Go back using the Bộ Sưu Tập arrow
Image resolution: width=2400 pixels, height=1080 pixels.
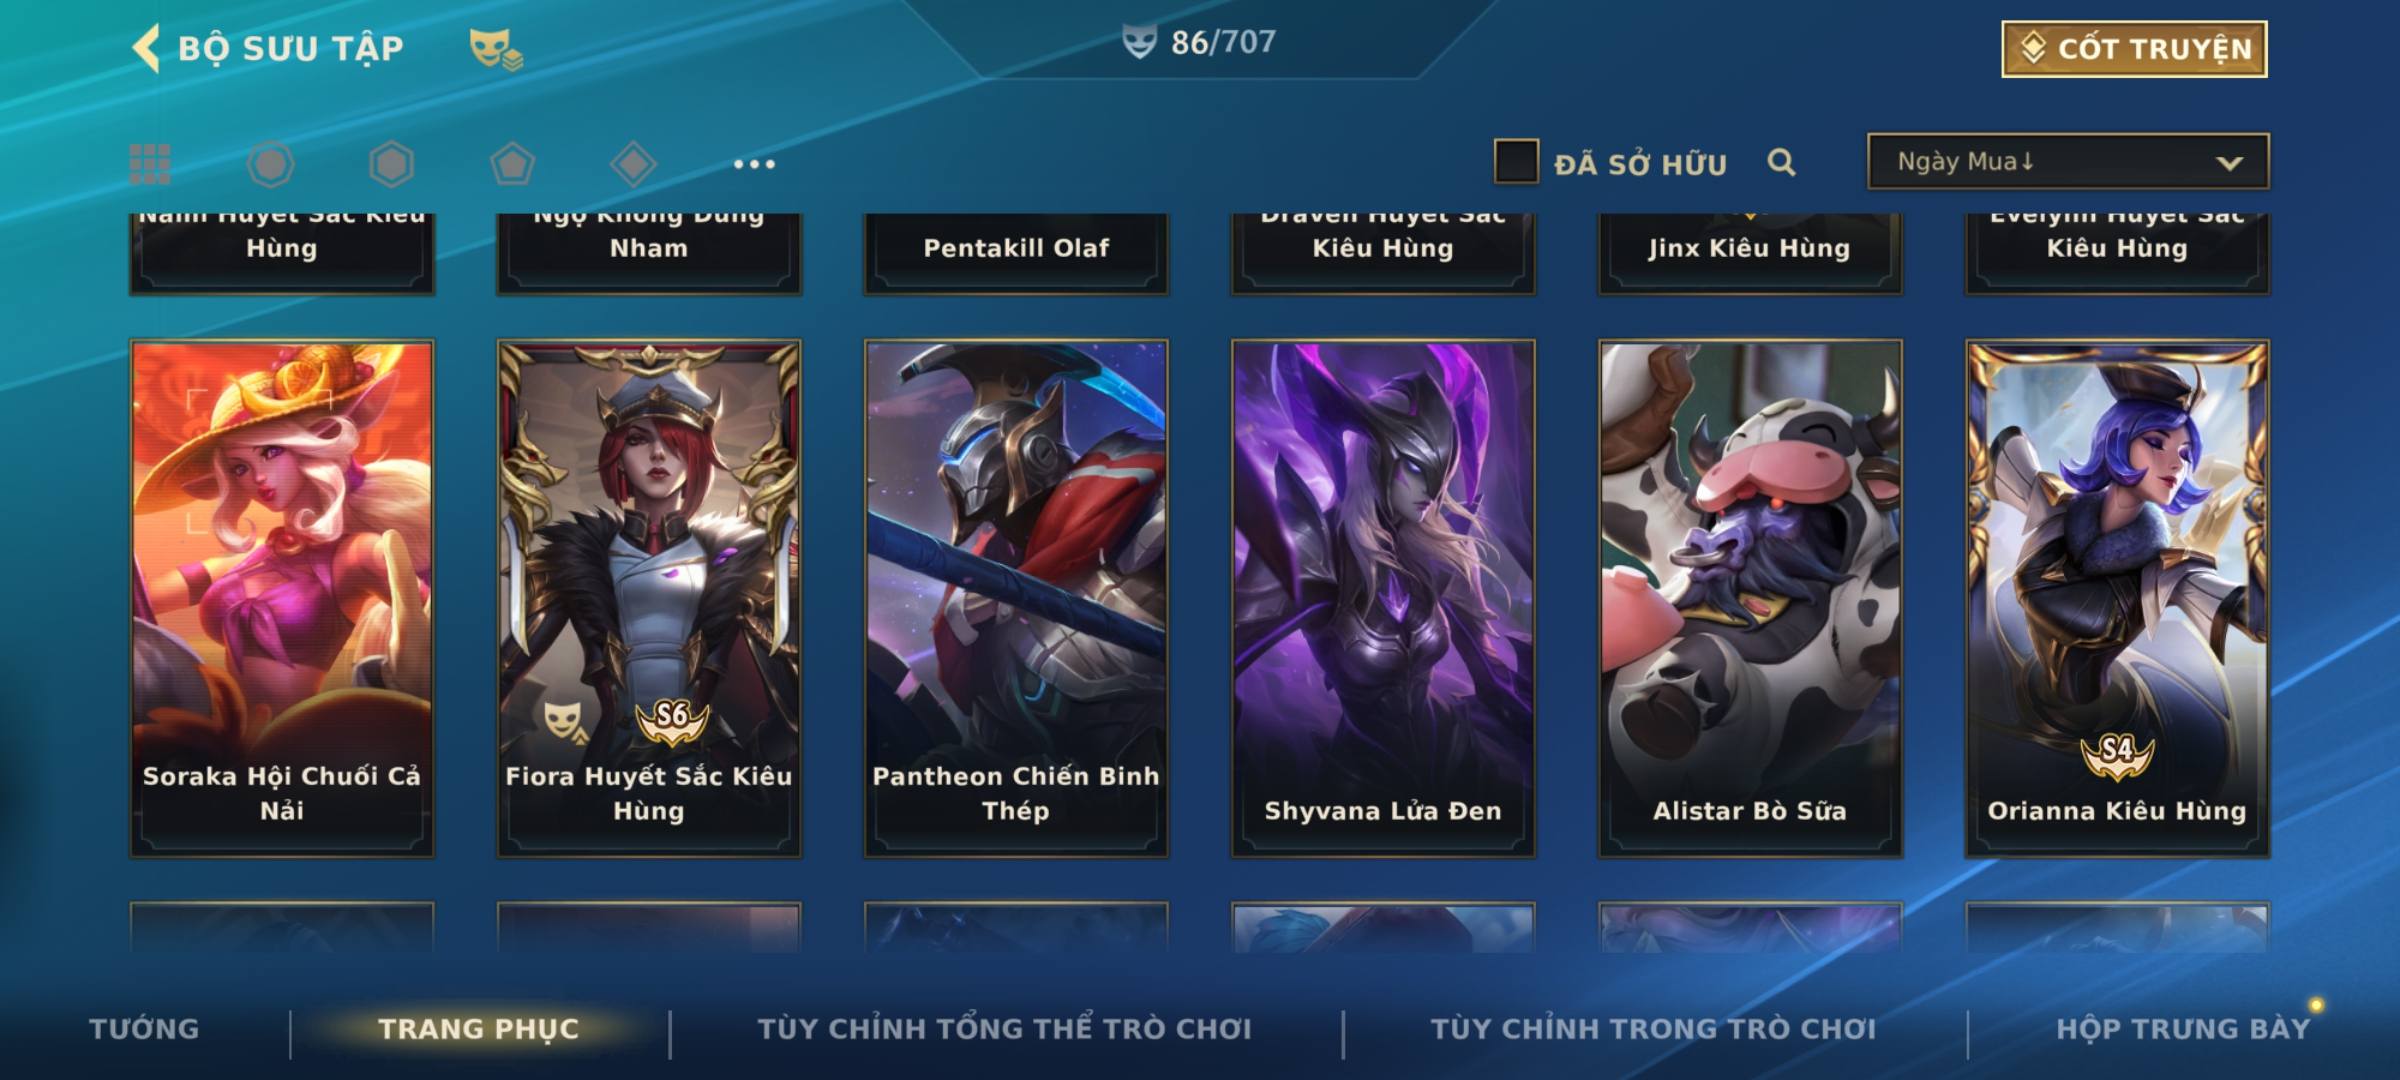(x=146, y=48)
